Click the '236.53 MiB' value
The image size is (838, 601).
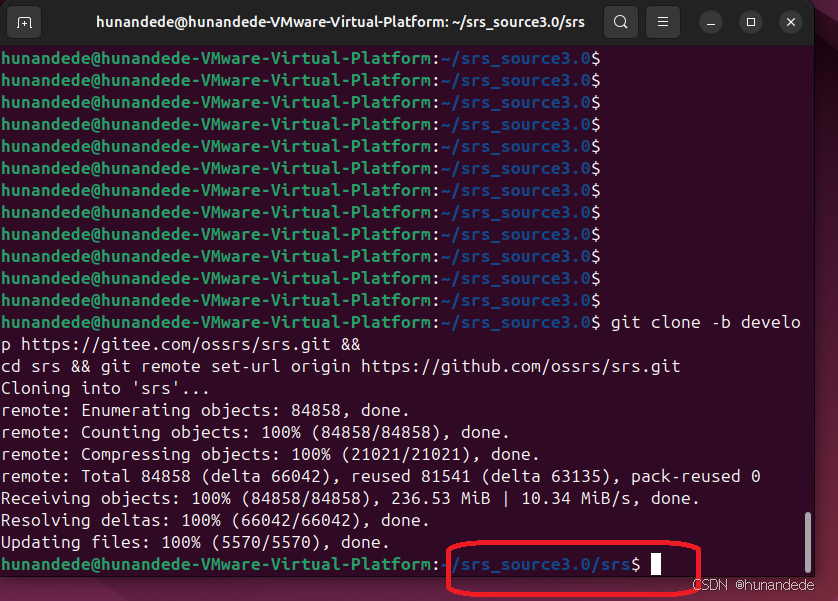click(440, 498)
